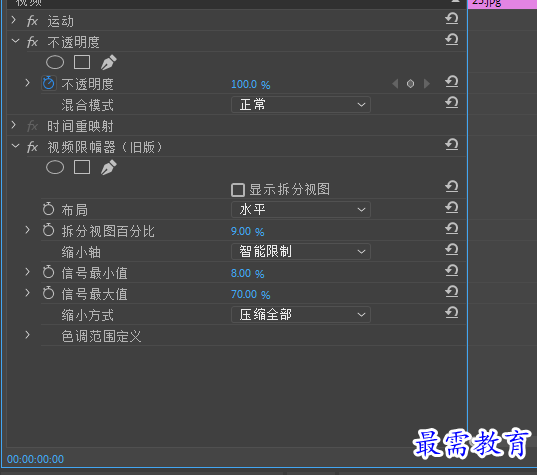The image size is (537, 475).
Task: Collapse the 视频限幅器（旧版）effect
Action: coord(15,146)
